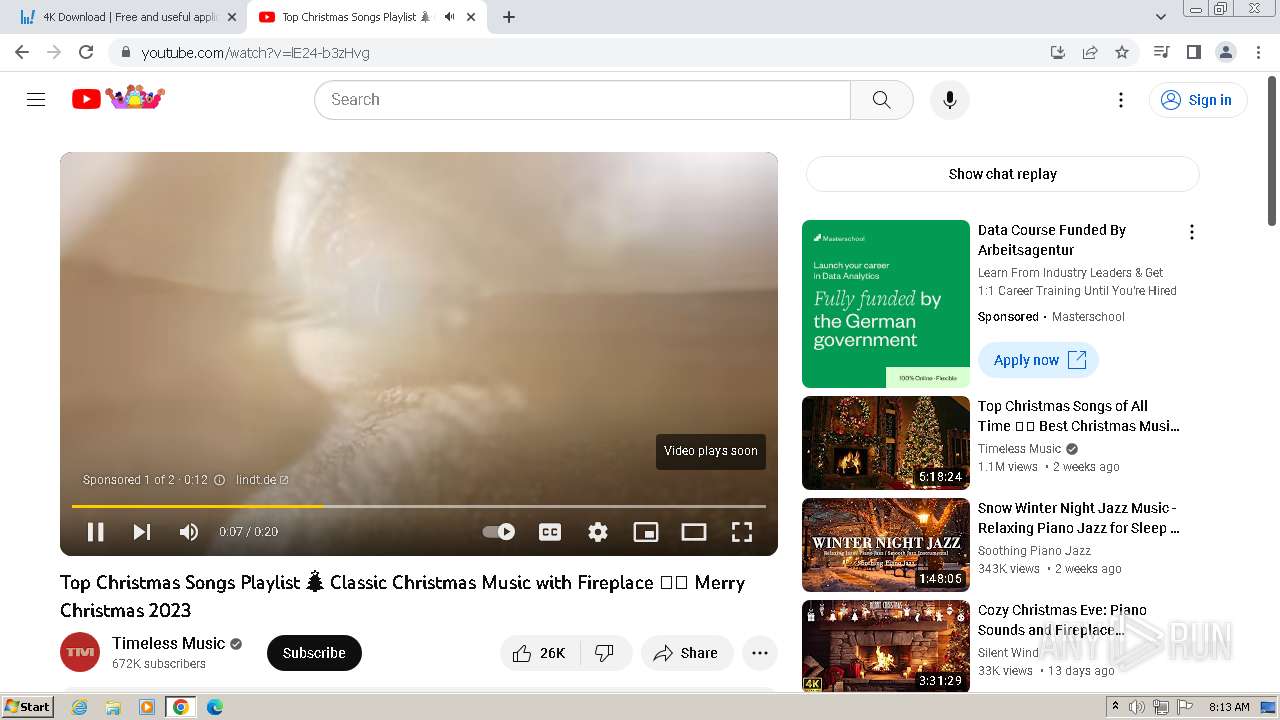Enable miniplayer mode

pos(646,532)
